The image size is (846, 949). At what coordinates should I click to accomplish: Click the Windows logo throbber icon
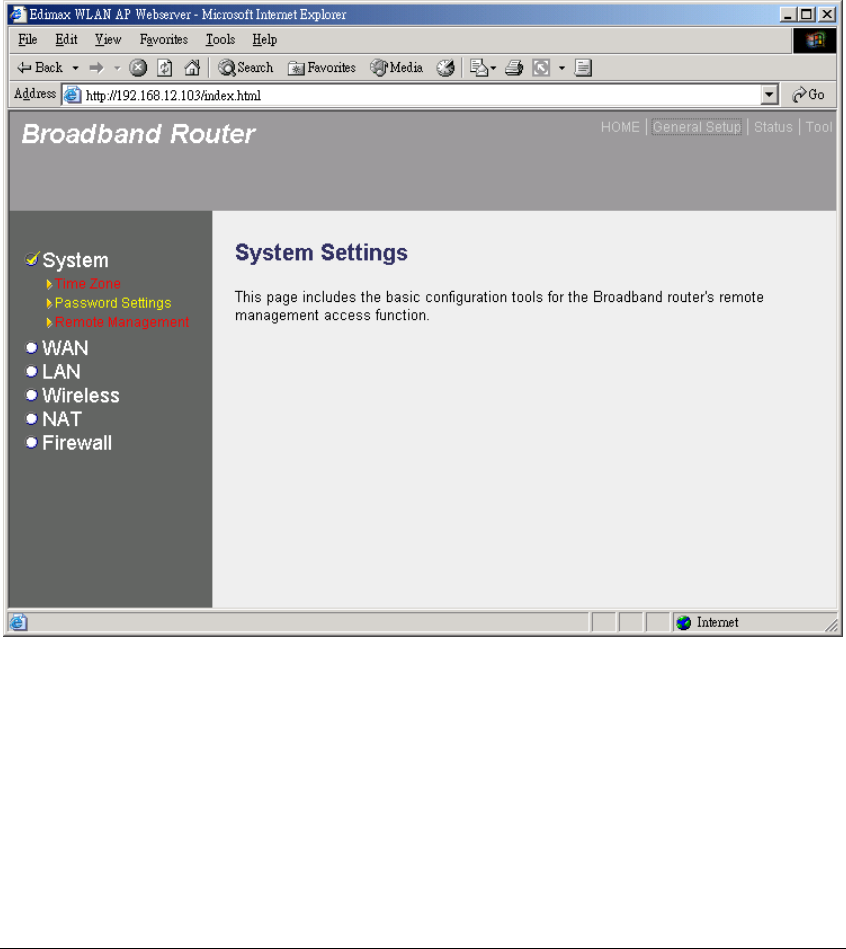pos(815,41)
